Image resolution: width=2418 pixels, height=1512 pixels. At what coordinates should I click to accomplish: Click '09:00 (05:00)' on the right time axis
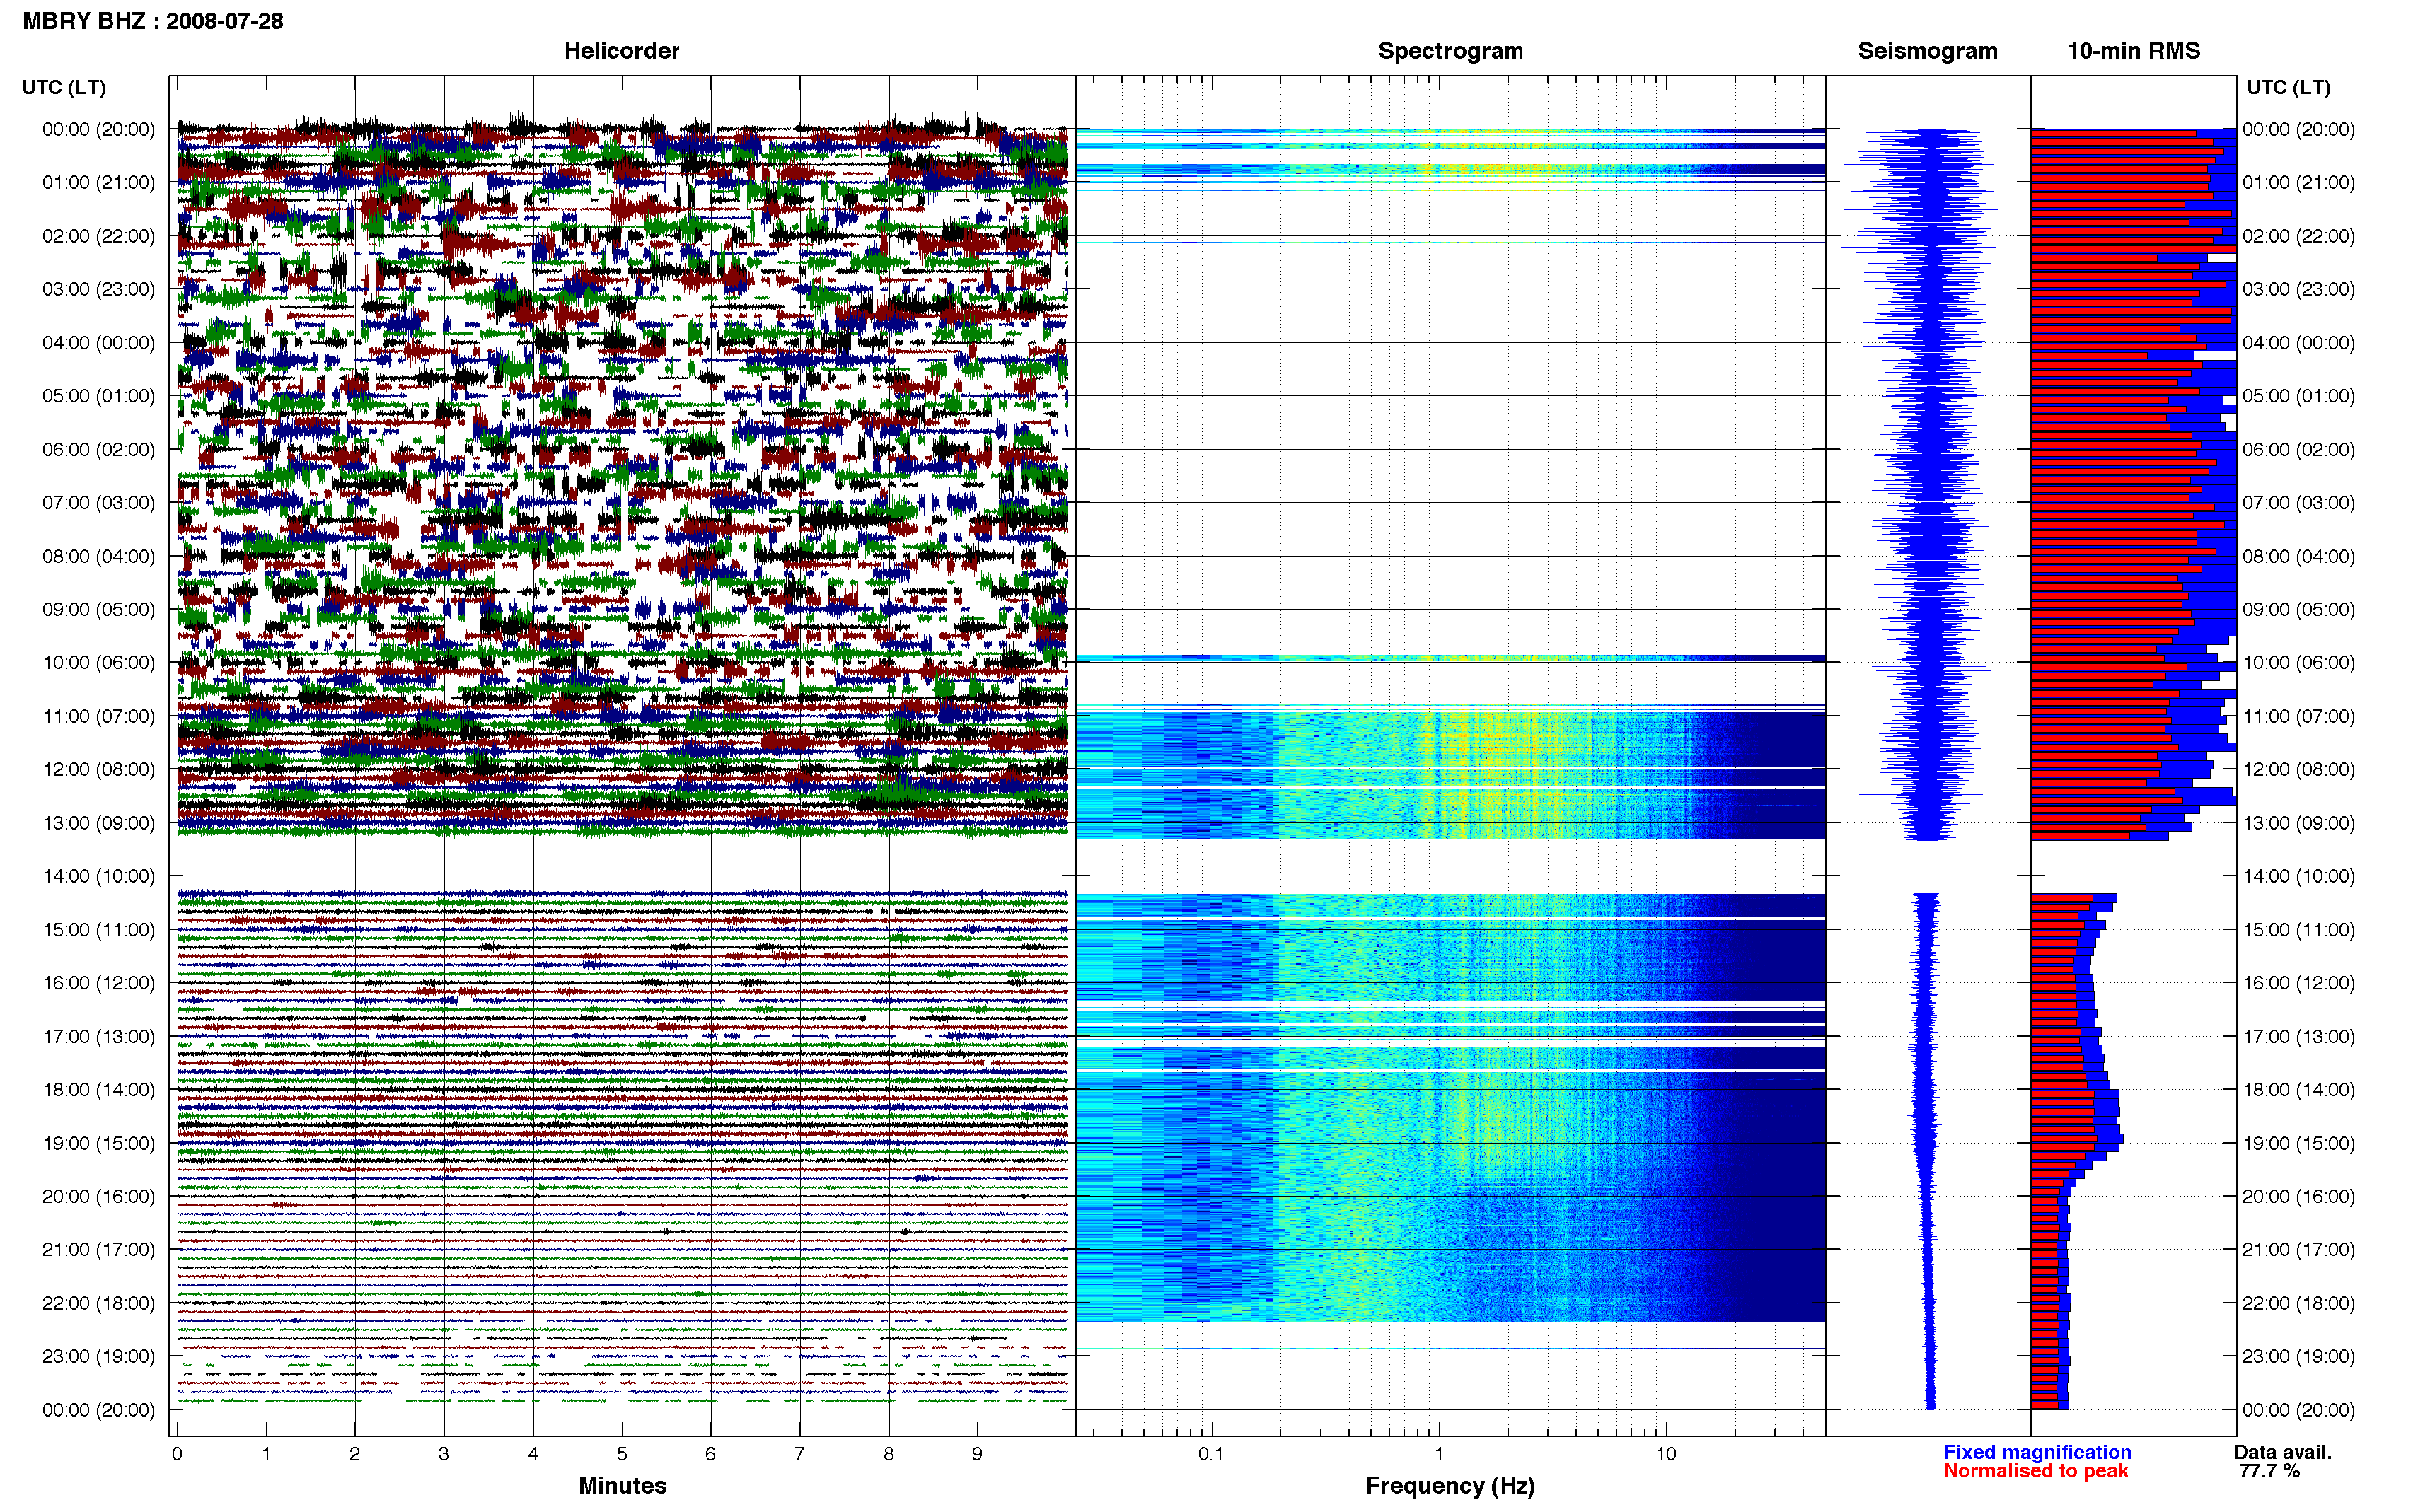[2298, 609]
